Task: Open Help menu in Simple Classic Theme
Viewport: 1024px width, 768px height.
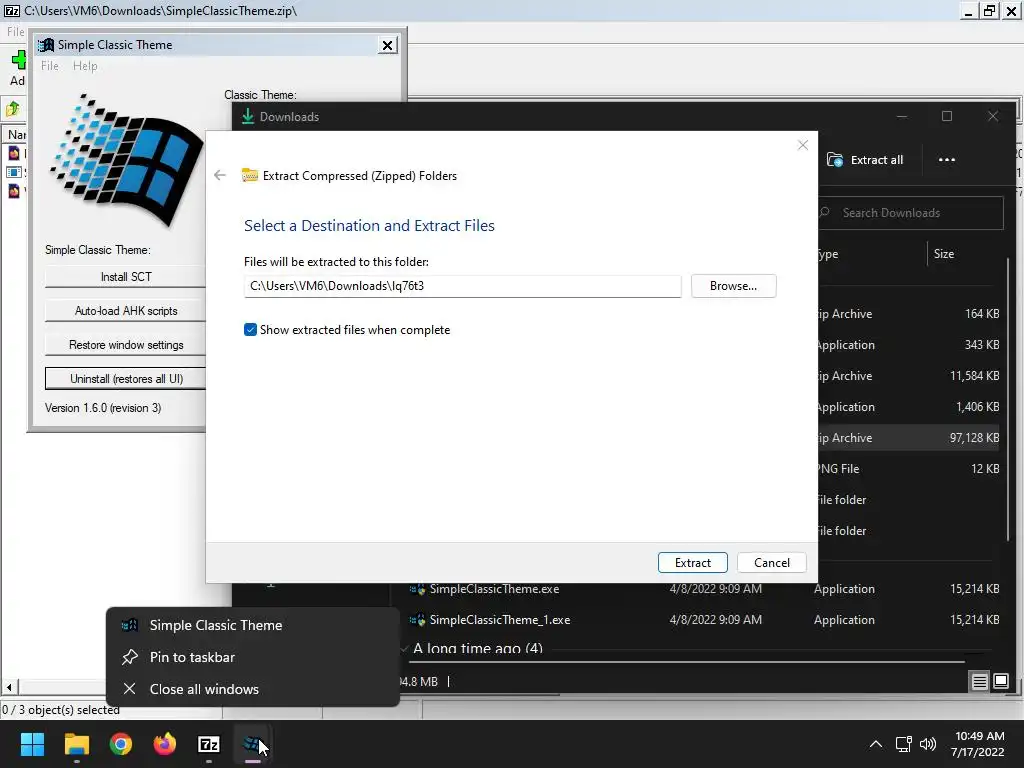Action: pos(85,66)
